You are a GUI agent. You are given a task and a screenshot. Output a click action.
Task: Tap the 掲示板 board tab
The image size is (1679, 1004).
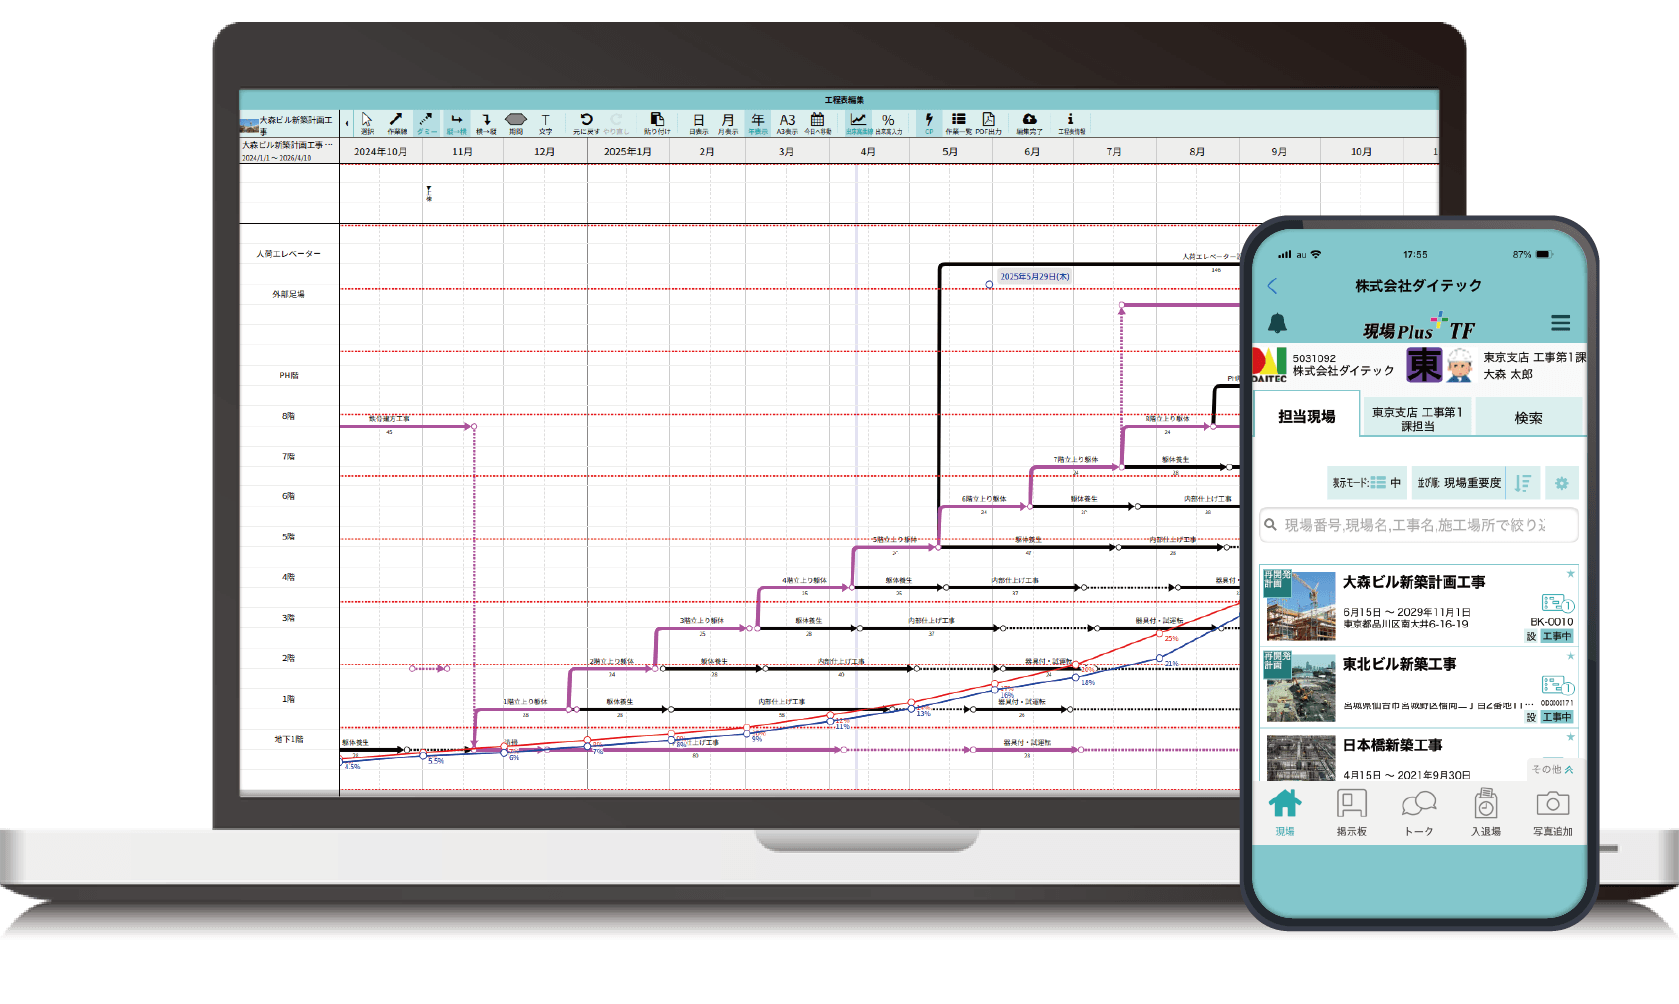tap(1352, 812)
